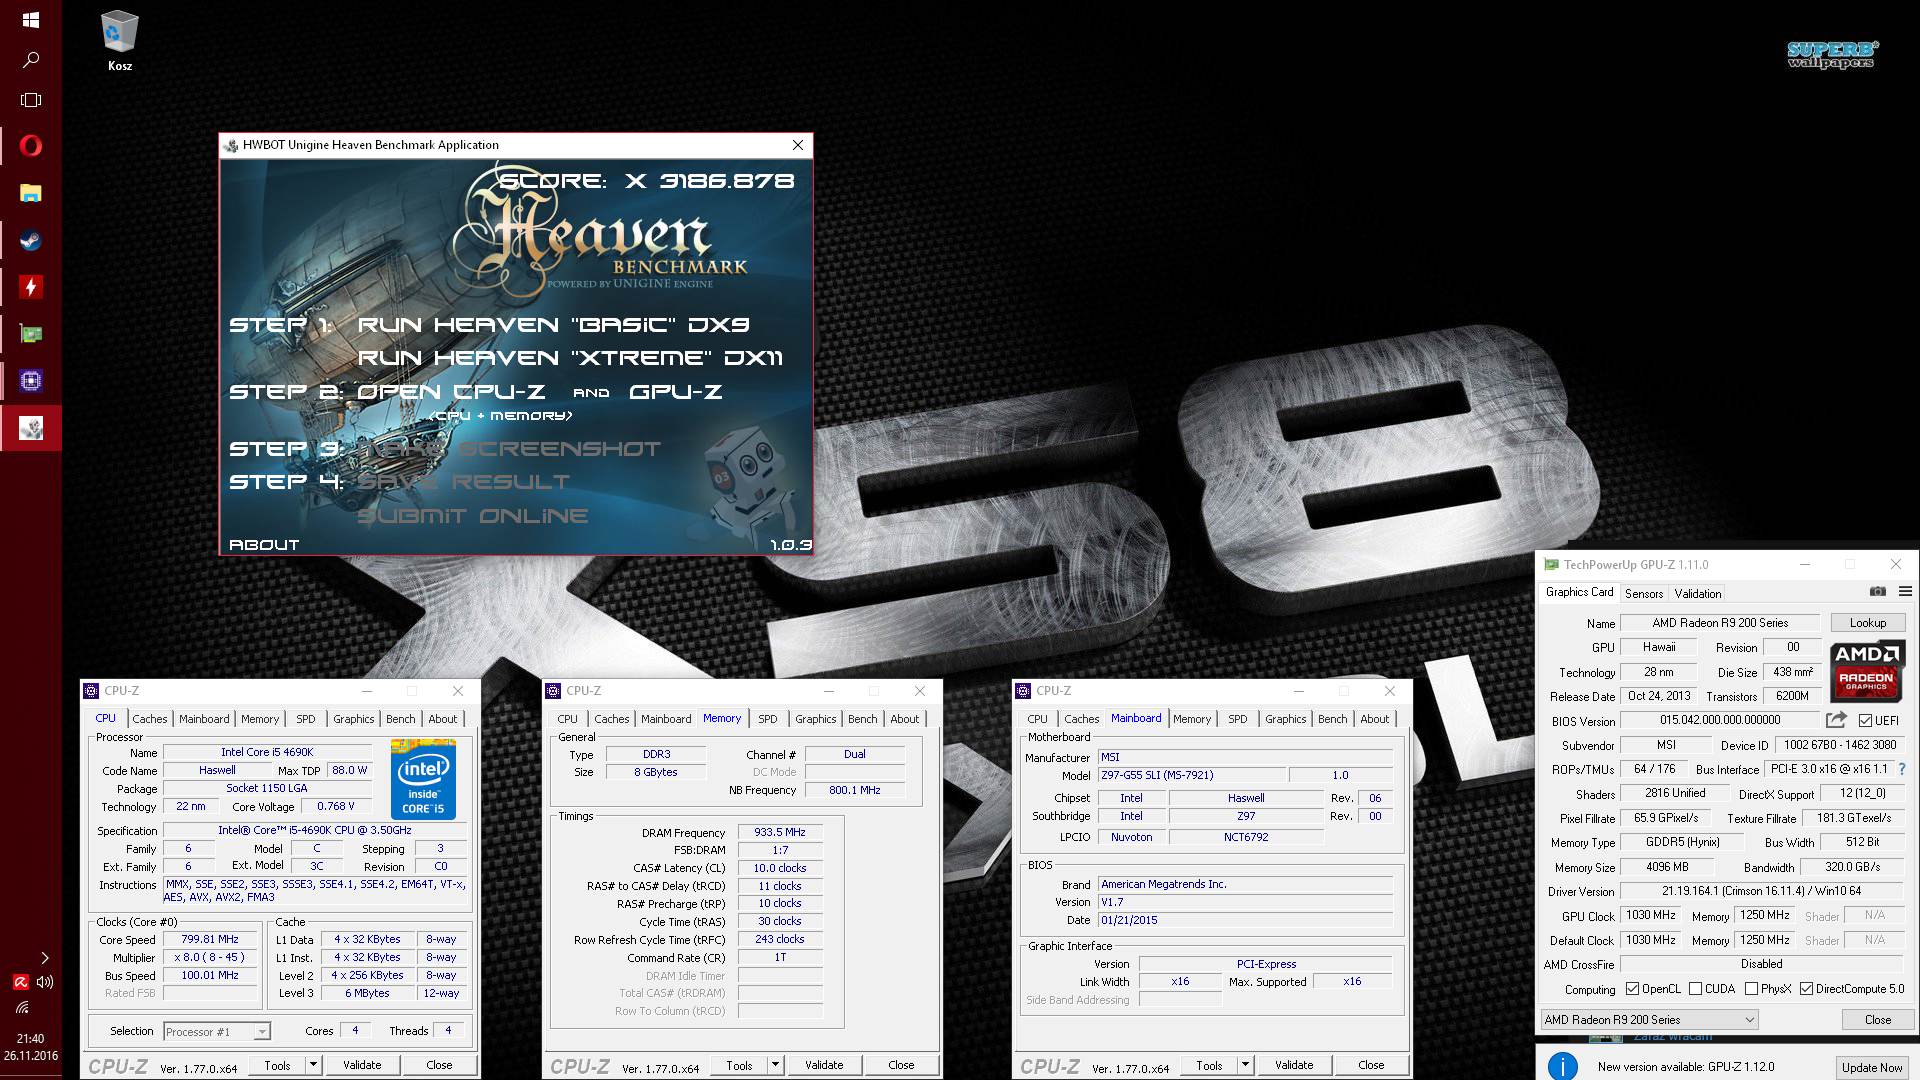Expand hidden tray icons chevron

[44, 958]
